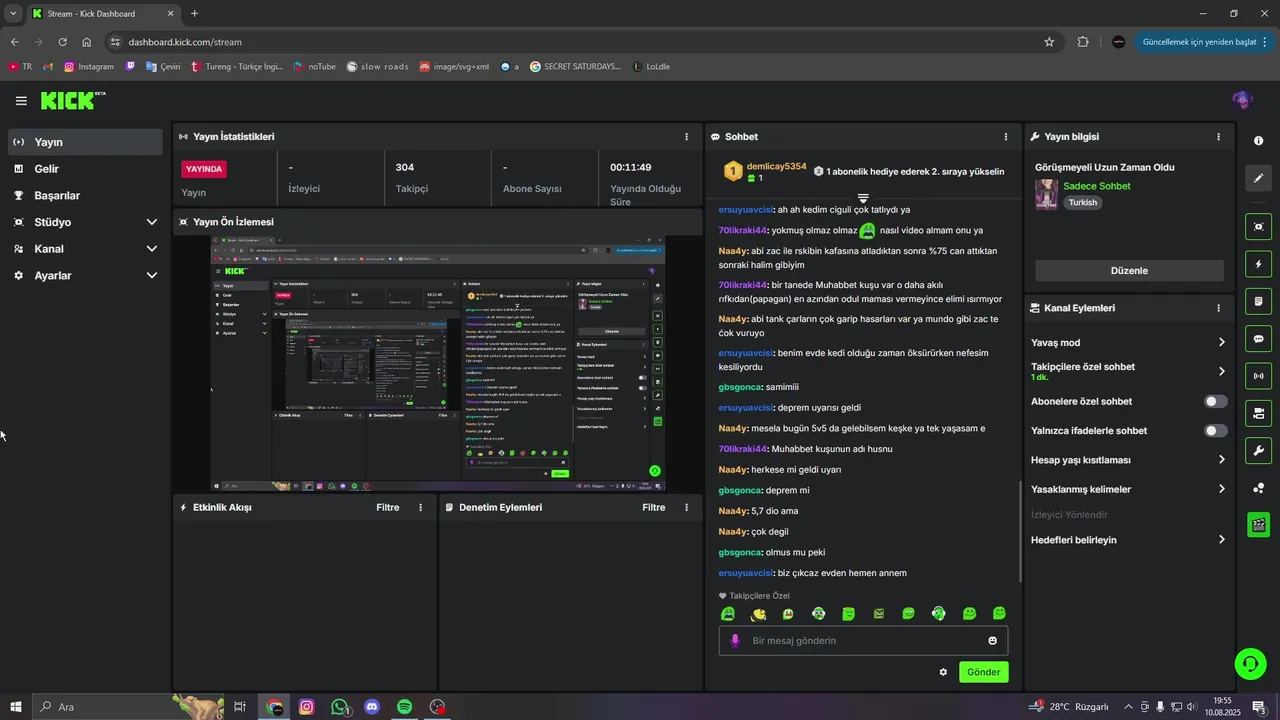Open the emoji picker in message box
Viewport: 1280px width, 720px height.
point(992,641)
